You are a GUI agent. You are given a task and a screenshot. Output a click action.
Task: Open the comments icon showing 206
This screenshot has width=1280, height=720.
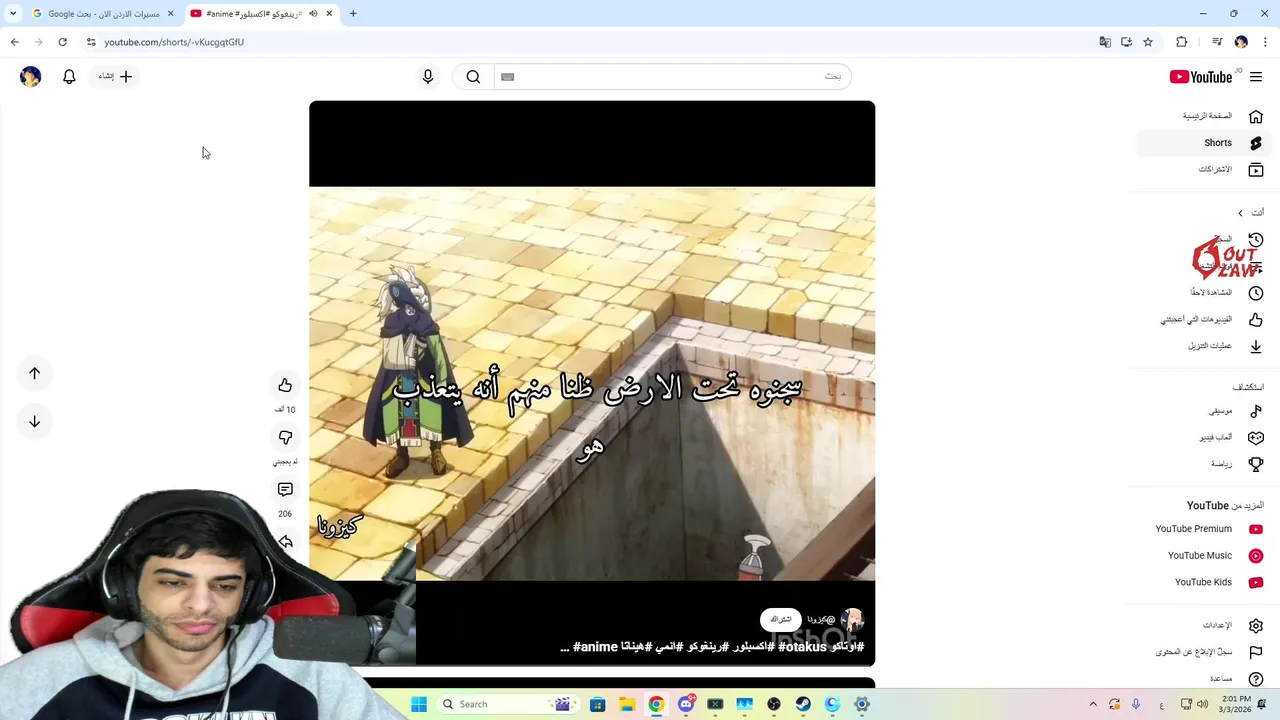(x=285, y=489)
